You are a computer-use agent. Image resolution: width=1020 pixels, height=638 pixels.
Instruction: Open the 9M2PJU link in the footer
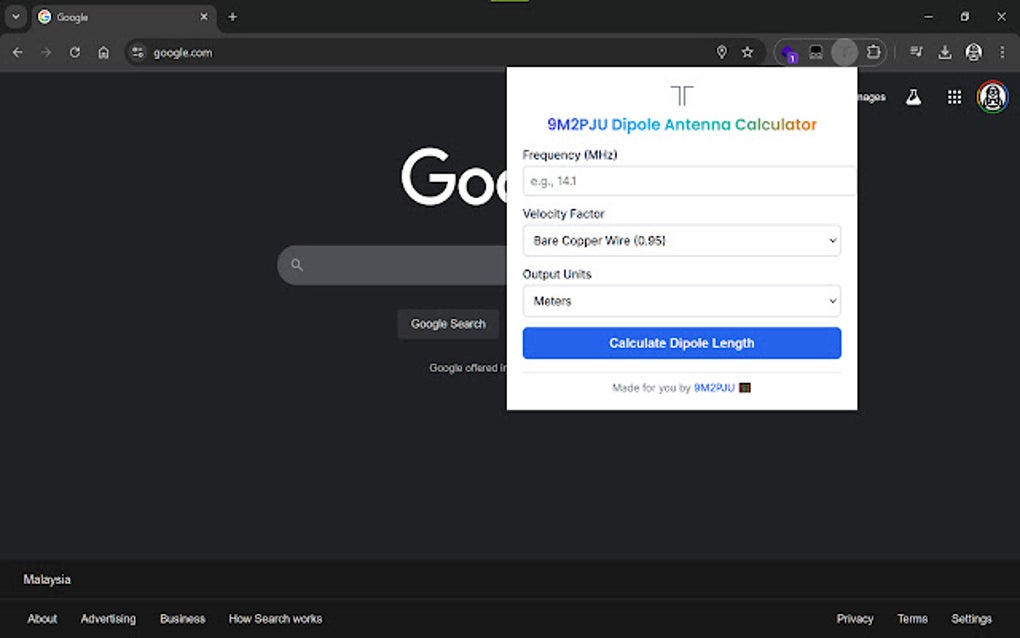714,388
